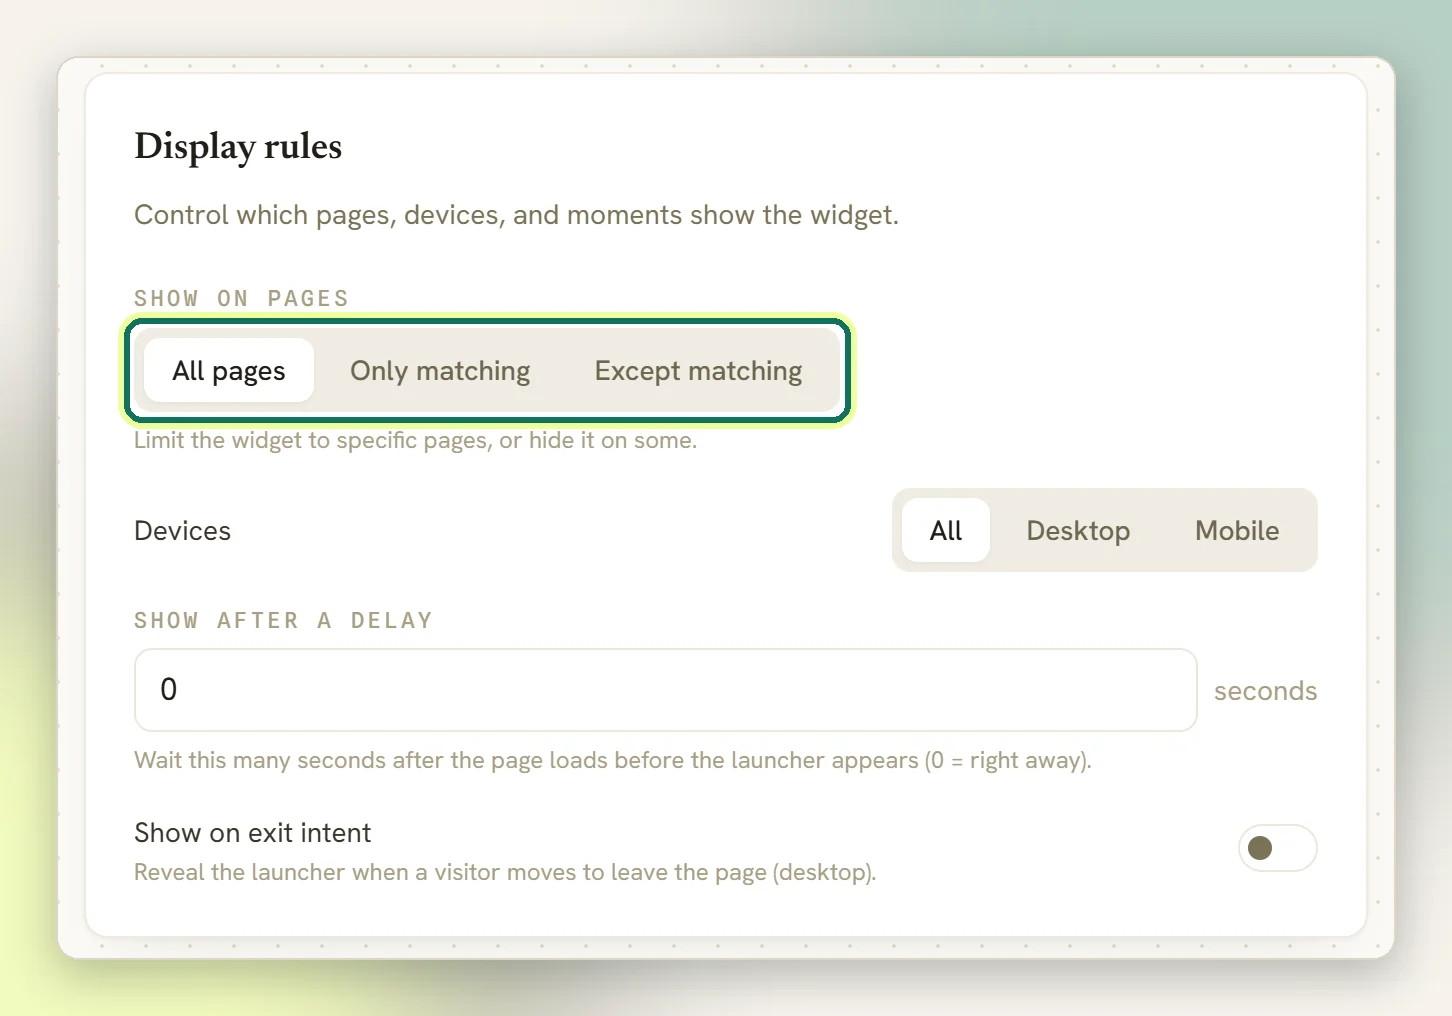Toggle Show on exit intent switch
Screen dimensions: 1452x1016
coord(1277,848)
